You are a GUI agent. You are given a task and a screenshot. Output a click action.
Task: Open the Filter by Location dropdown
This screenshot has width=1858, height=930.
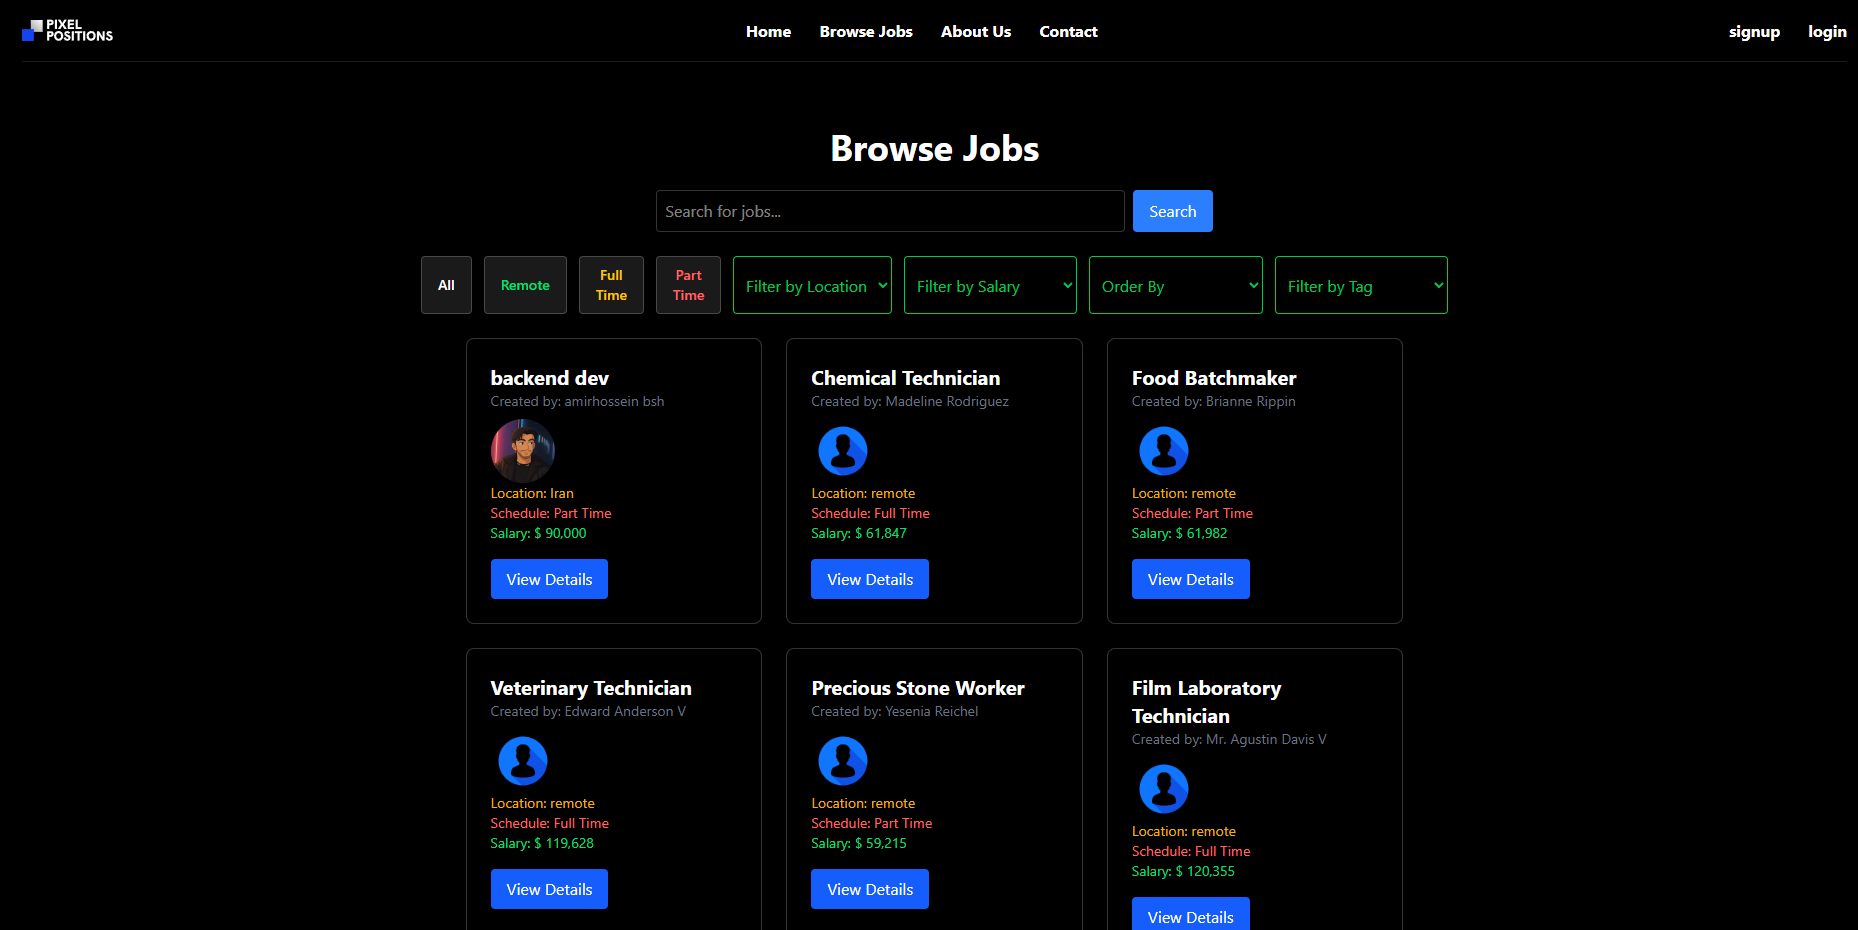point(812,285)
